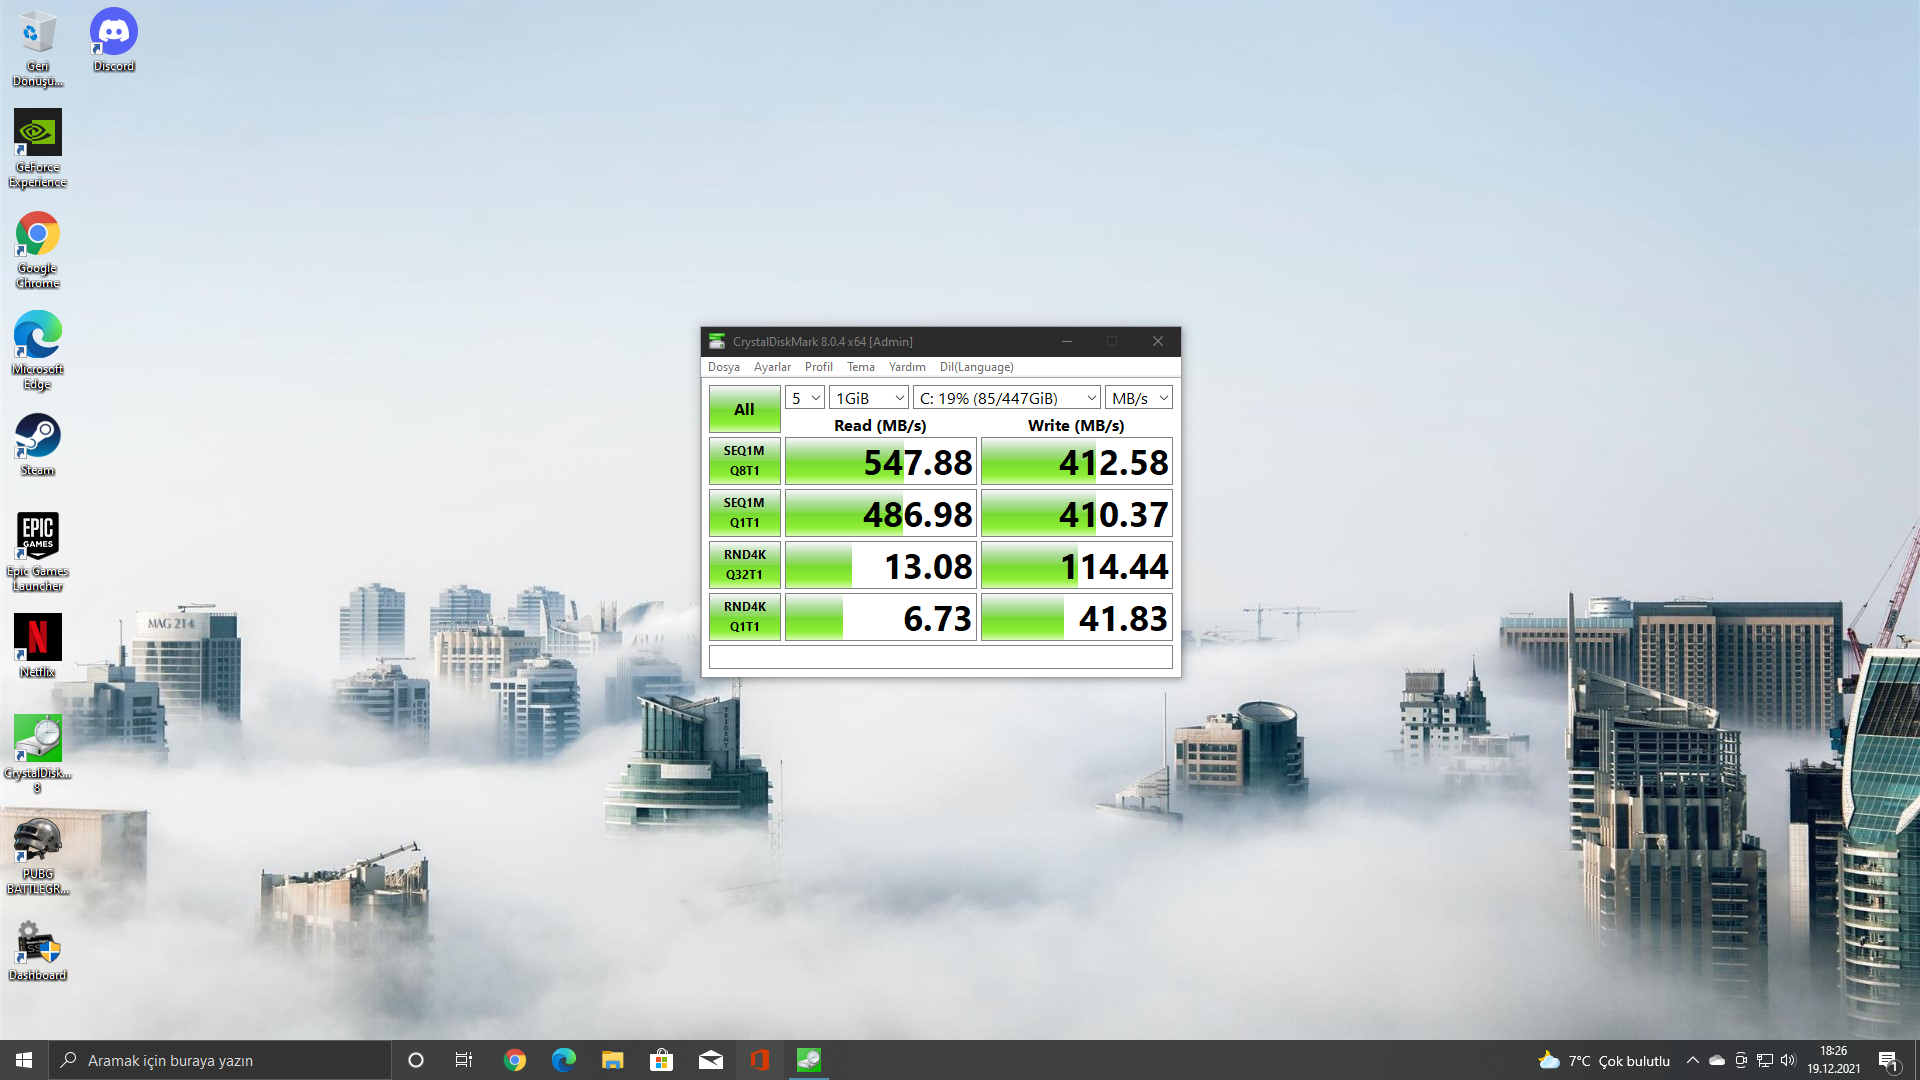The image size is (1920, 1080).
Task: Open the CrystalDiskMark 8 desktop shortcut
Action: coord(38,739)
